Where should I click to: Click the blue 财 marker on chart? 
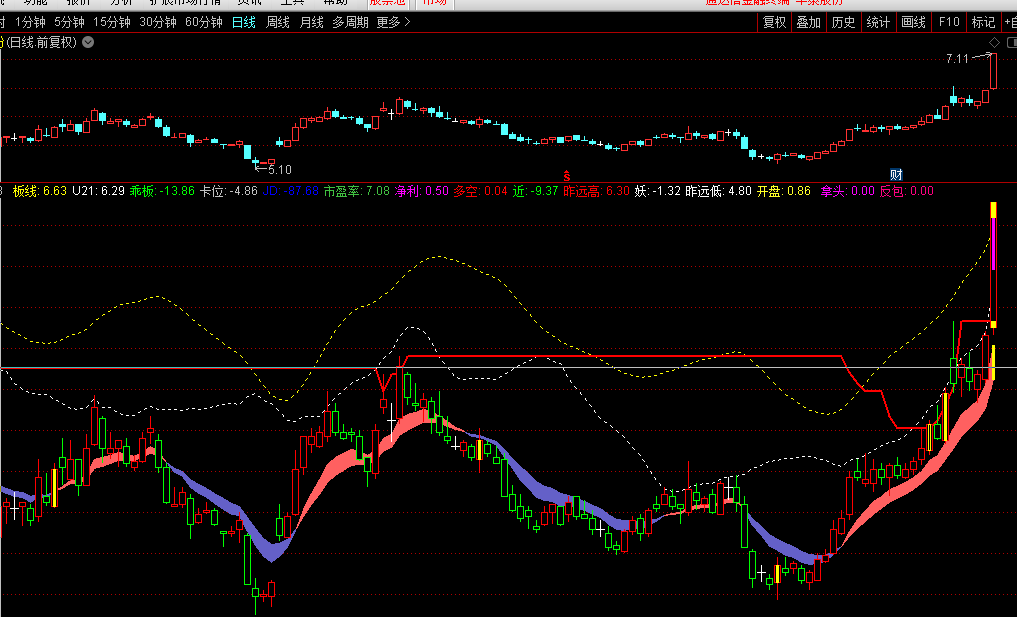pyautogui.click(x=896, y=174)
